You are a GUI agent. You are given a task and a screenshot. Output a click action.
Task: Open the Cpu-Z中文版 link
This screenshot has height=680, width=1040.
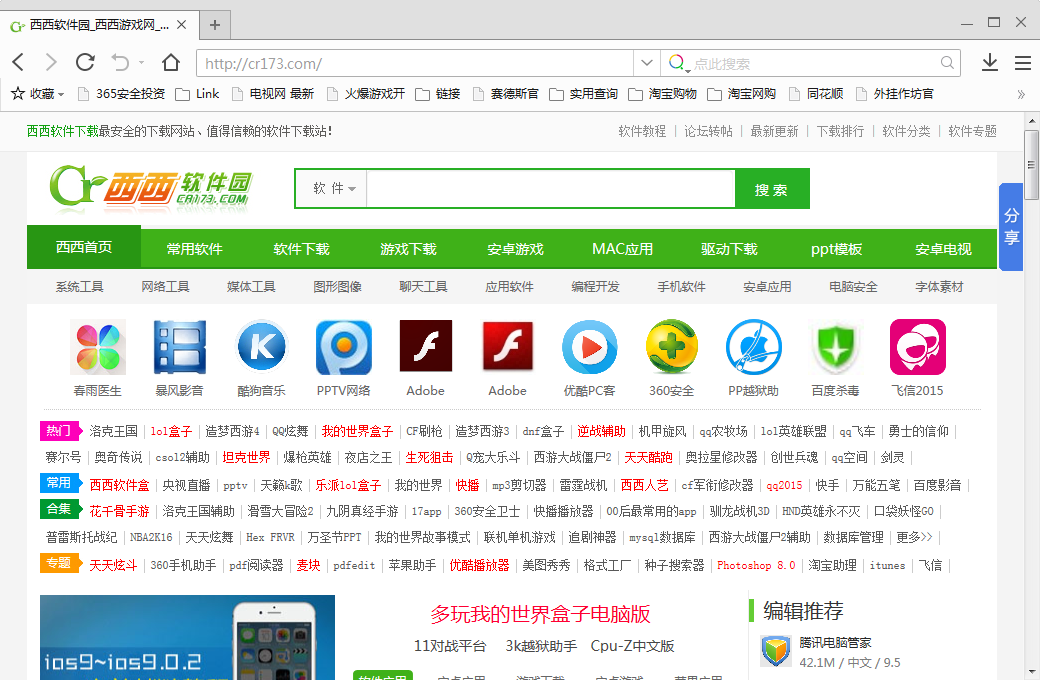click(632, 646)
